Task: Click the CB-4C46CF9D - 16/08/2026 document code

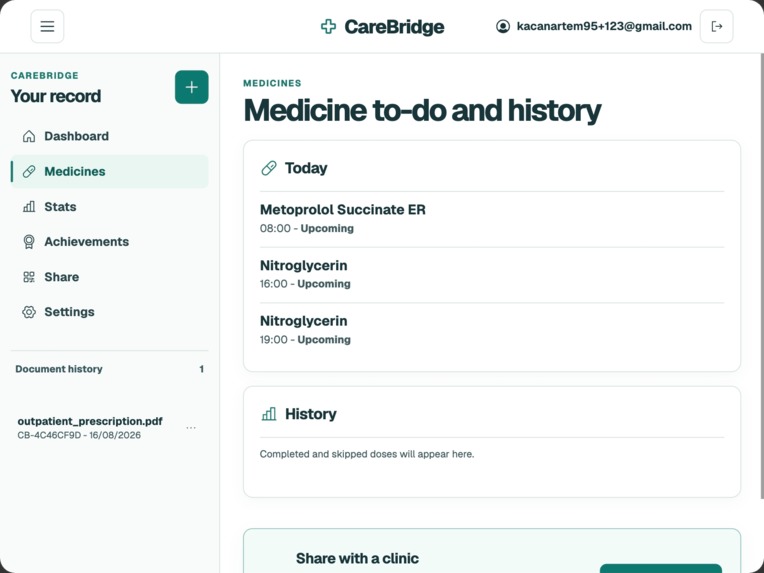Action: 79,435
